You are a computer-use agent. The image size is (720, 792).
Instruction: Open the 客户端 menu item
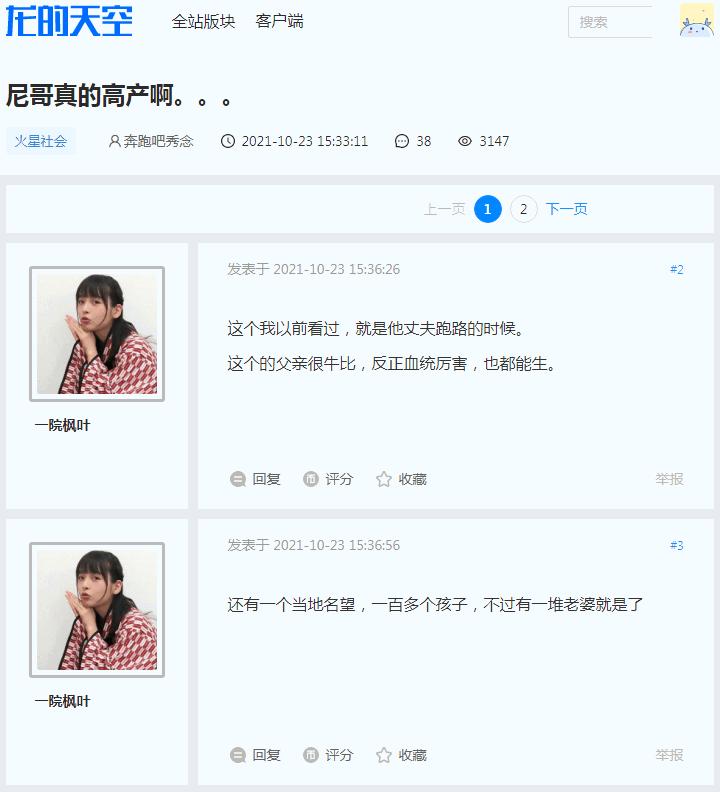[x=279, y=21]
